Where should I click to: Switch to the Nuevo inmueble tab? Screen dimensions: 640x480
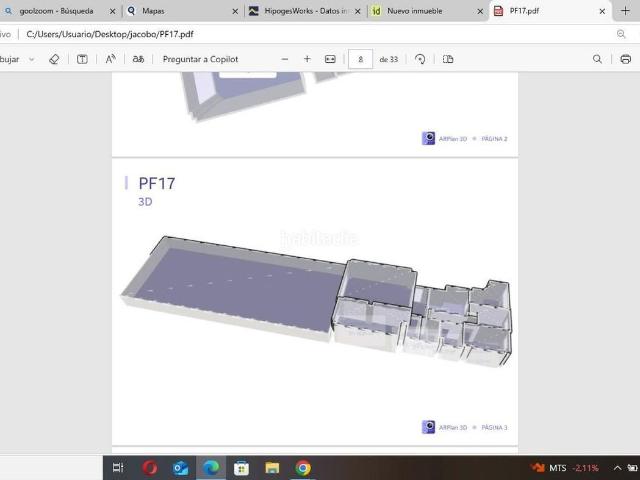pyautogui.click(x=420, y=11)
